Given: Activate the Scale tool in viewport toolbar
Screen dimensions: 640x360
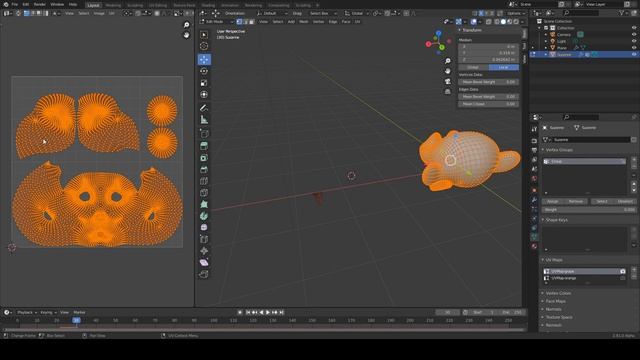Looking at the screenshot, I should 204,83.
